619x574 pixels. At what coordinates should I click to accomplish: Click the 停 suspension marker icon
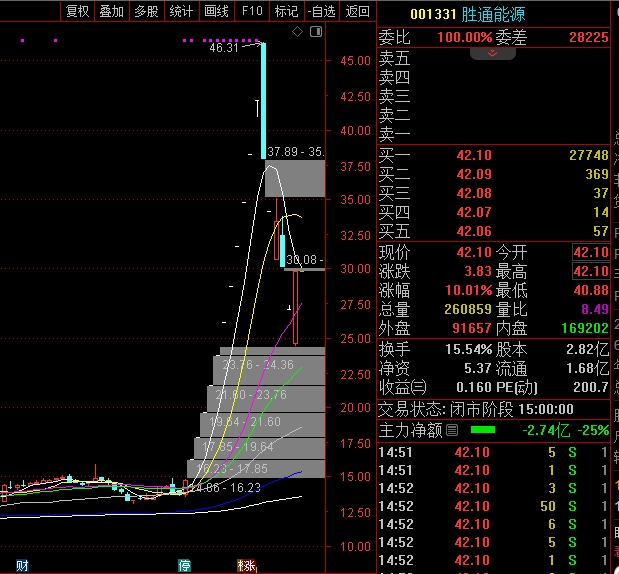click(x=184, y=566)
